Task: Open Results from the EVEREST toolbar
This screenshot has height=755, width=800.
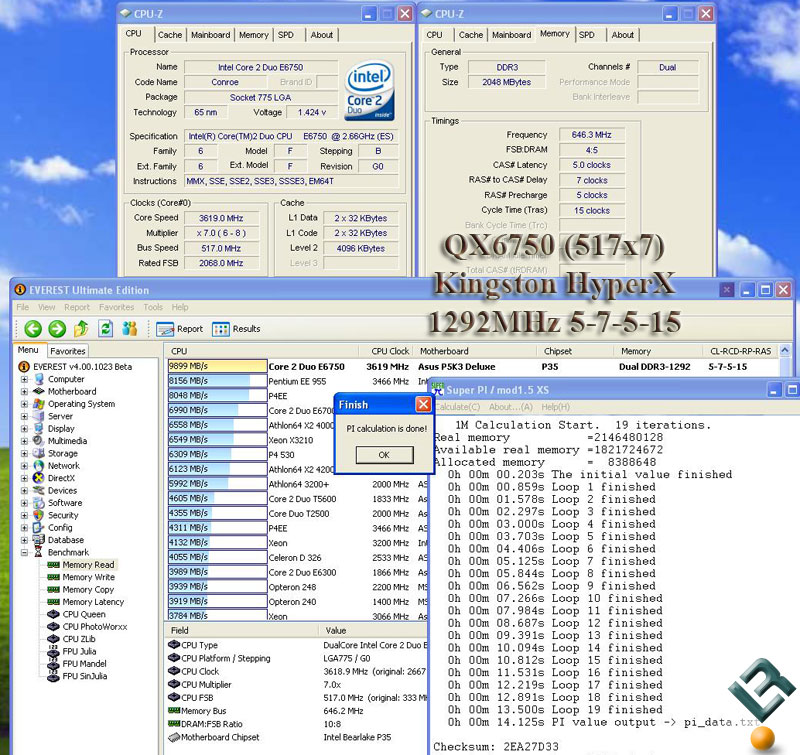Action: [236, 329]
